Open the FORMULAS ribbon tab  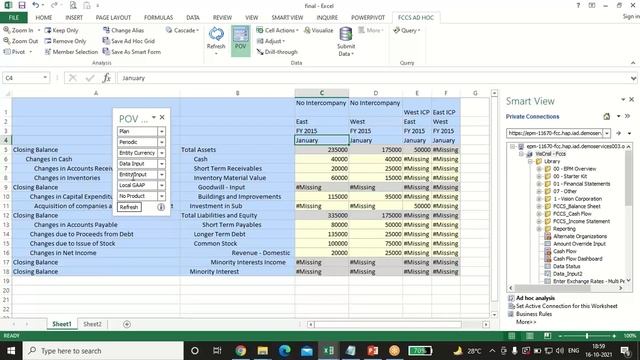[x=158, y=18]
